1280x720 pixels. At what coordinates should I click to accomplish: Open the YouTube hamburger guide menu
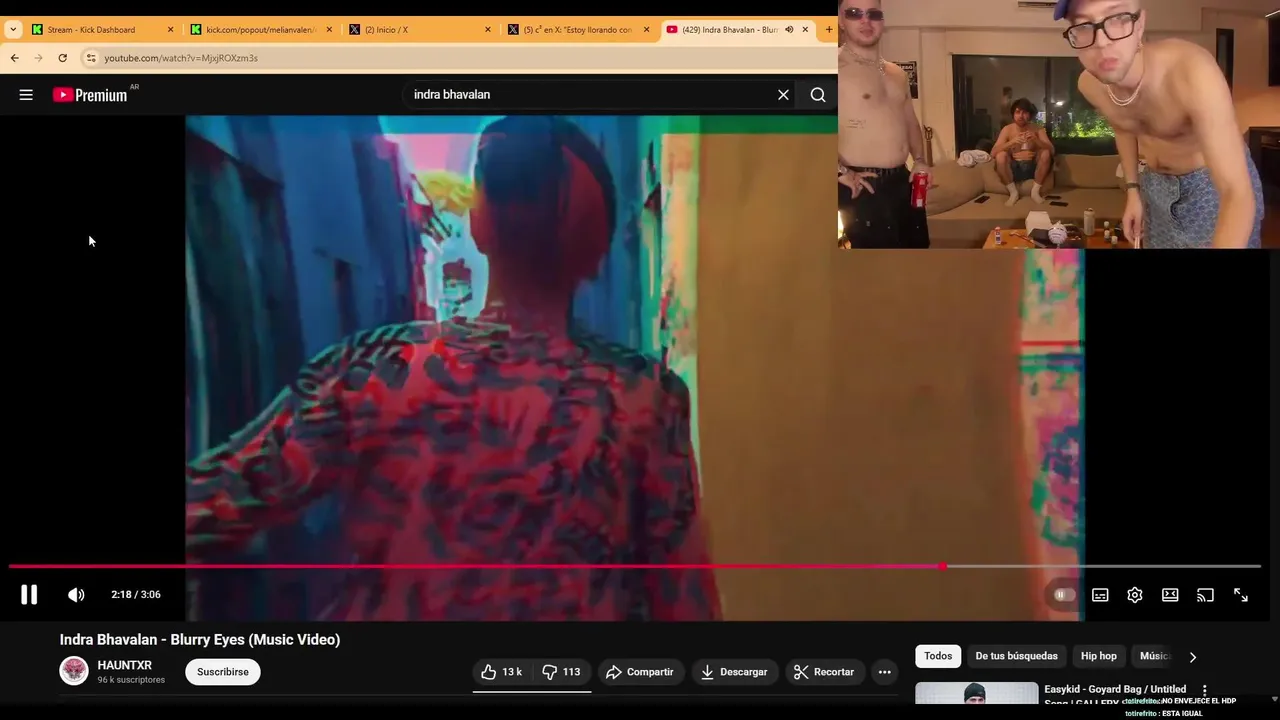[x=26, y=95]
